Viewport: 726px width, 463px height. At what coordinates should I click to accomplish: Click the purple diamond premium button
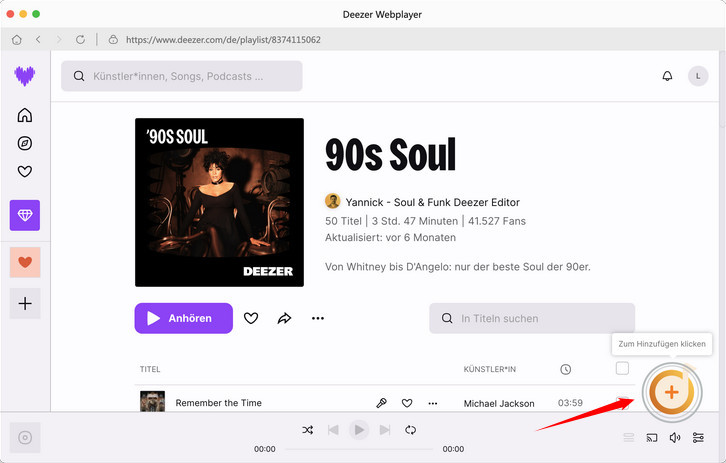pyautogui.click(x=25, y=215)
